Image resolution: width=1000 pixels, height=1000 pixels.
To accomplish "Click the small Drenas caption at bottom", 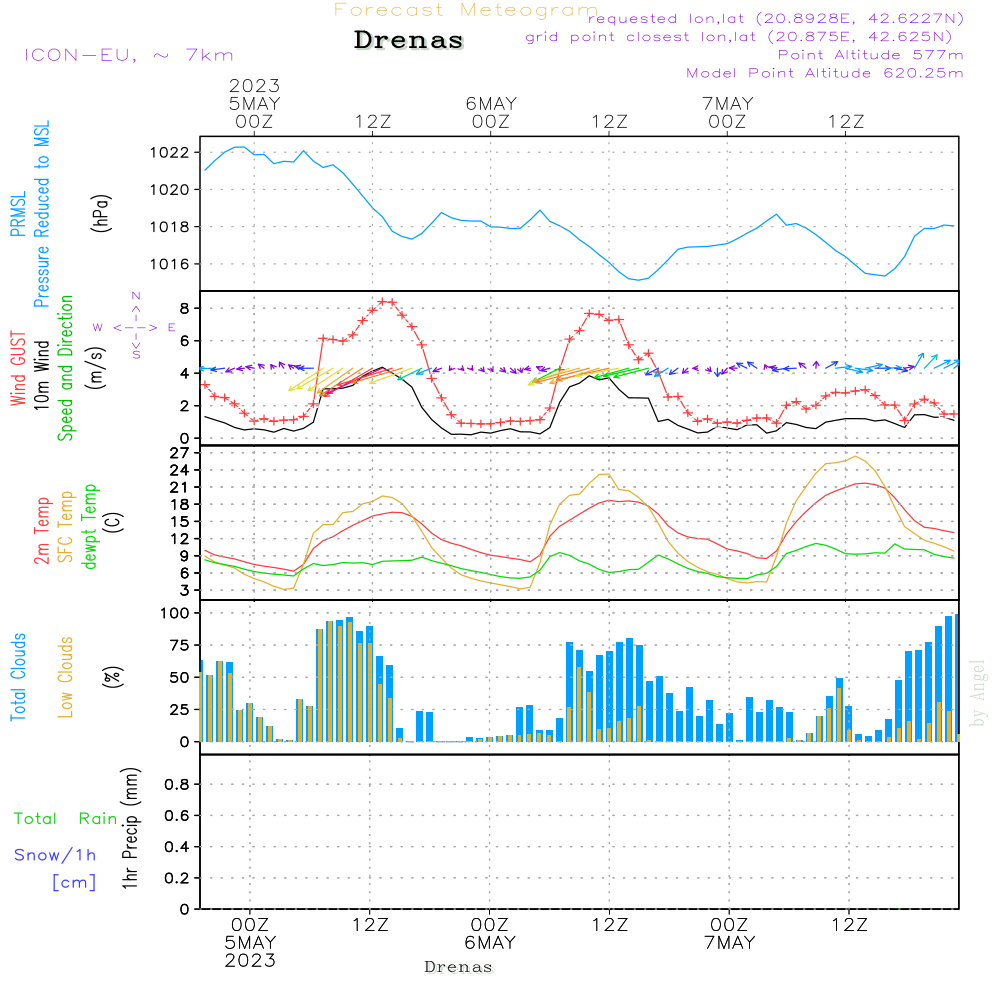I will click(459, 967).
